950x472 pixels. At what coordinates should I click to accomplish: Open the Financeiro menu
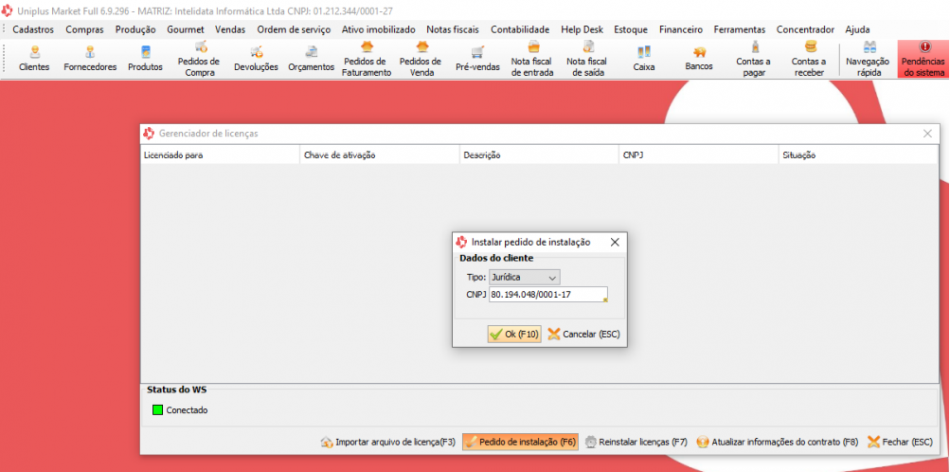[681, 29]
